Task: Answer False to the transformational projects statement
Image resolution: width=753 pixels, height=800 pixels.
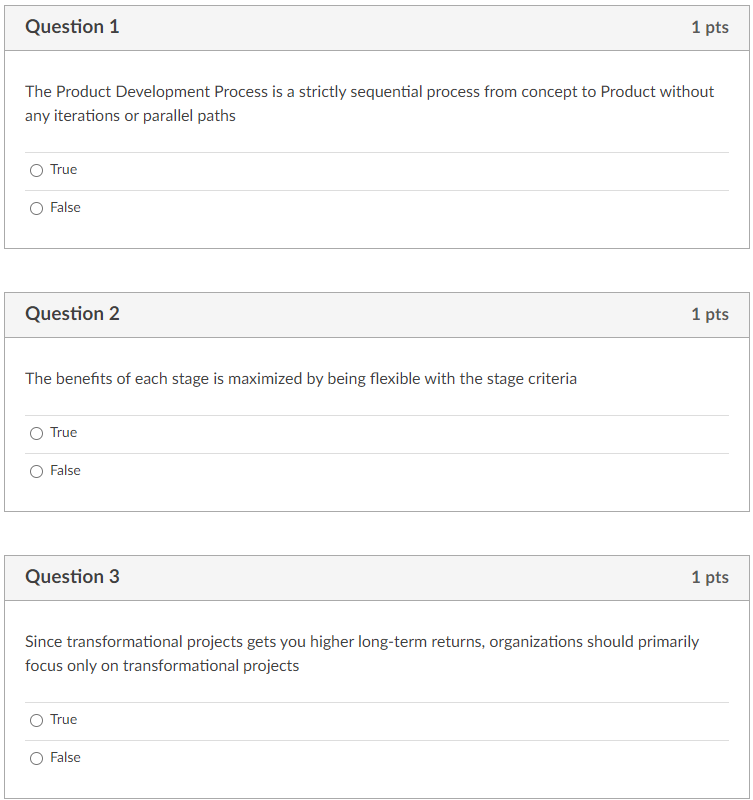Action: (36, 758)
